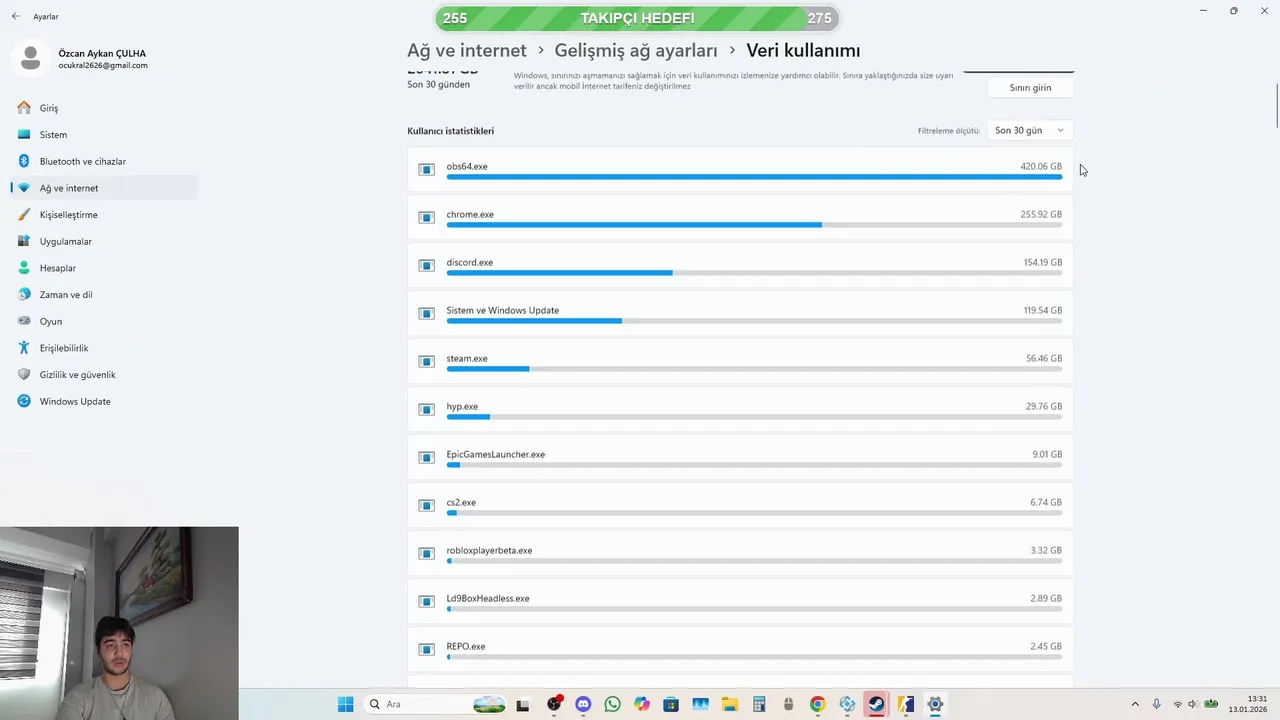Click the chrome.exe usage bar
This screenshot has width=1280, height=720.
tap(754, 225)
